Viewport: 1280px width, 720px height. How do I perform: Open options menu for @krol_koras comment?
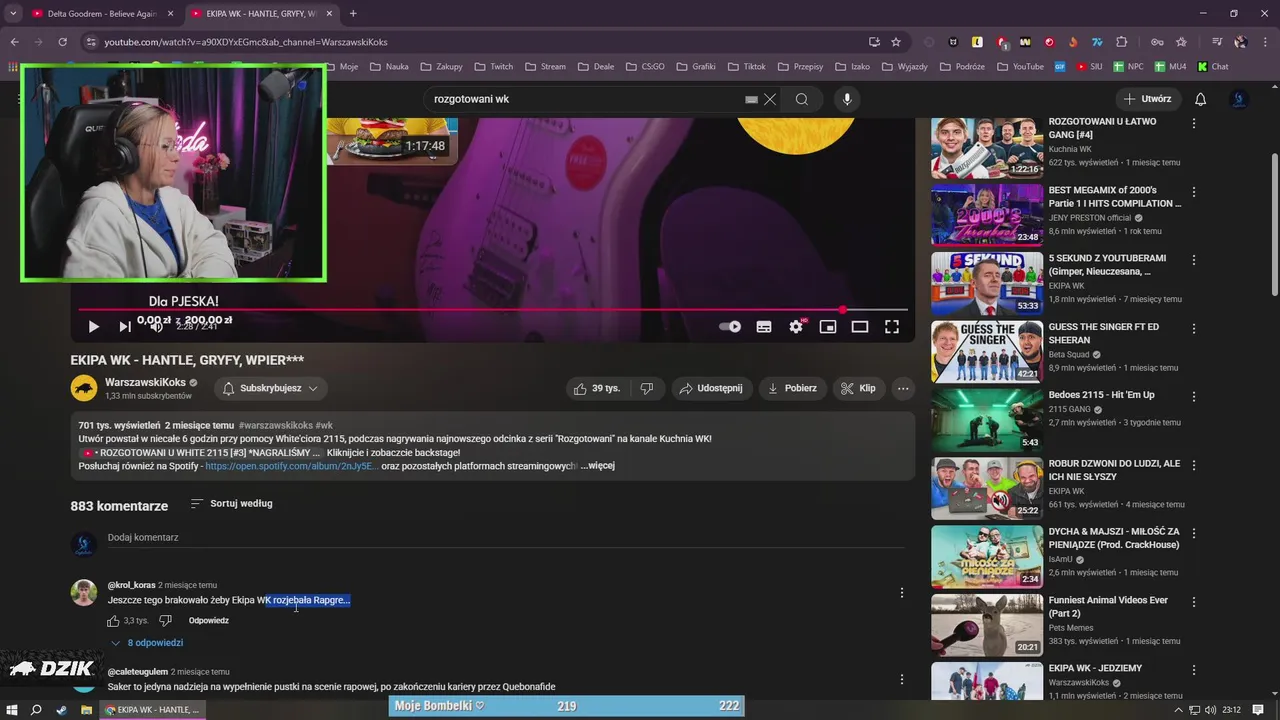coord(902,593)
